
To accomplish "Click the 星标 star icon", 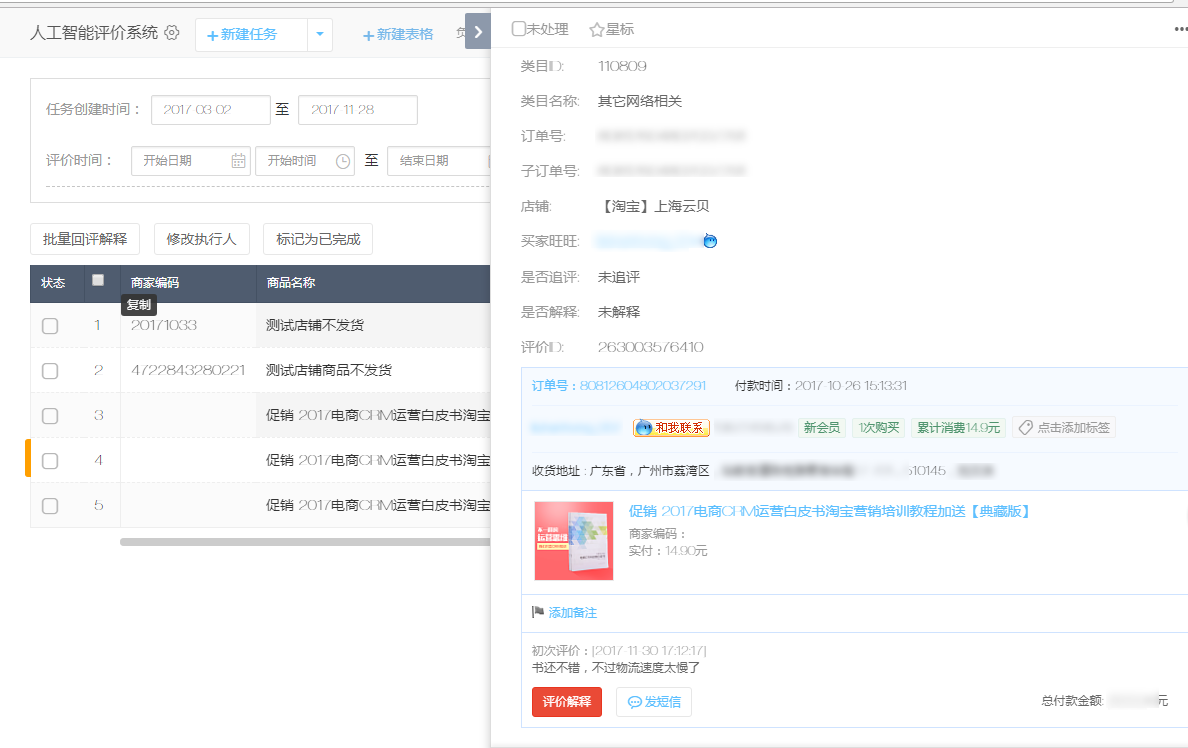I will pos(596,30).
